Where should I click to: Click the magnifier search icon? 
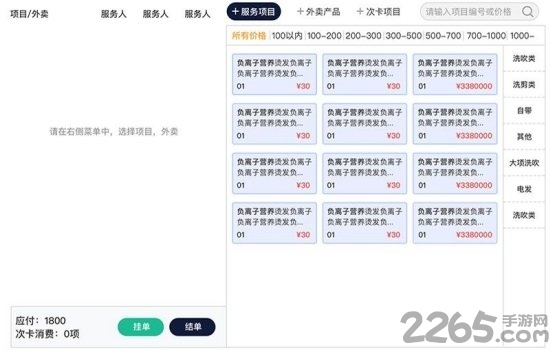(x=528, y=12)
